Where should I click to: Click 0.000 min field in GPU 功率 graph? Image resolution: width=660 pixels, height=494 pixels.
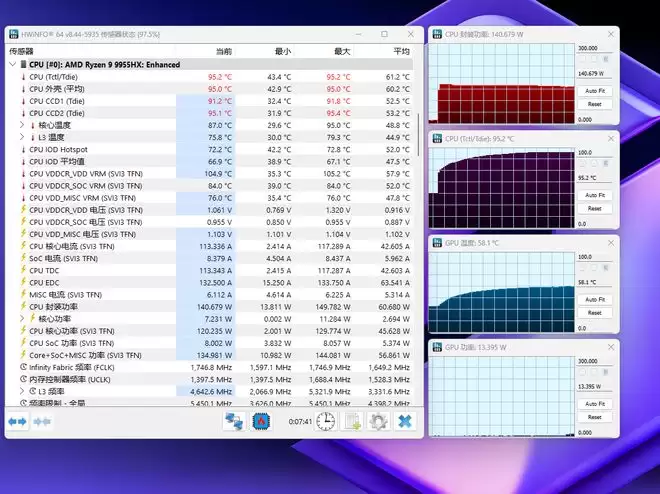coord(594,433)
